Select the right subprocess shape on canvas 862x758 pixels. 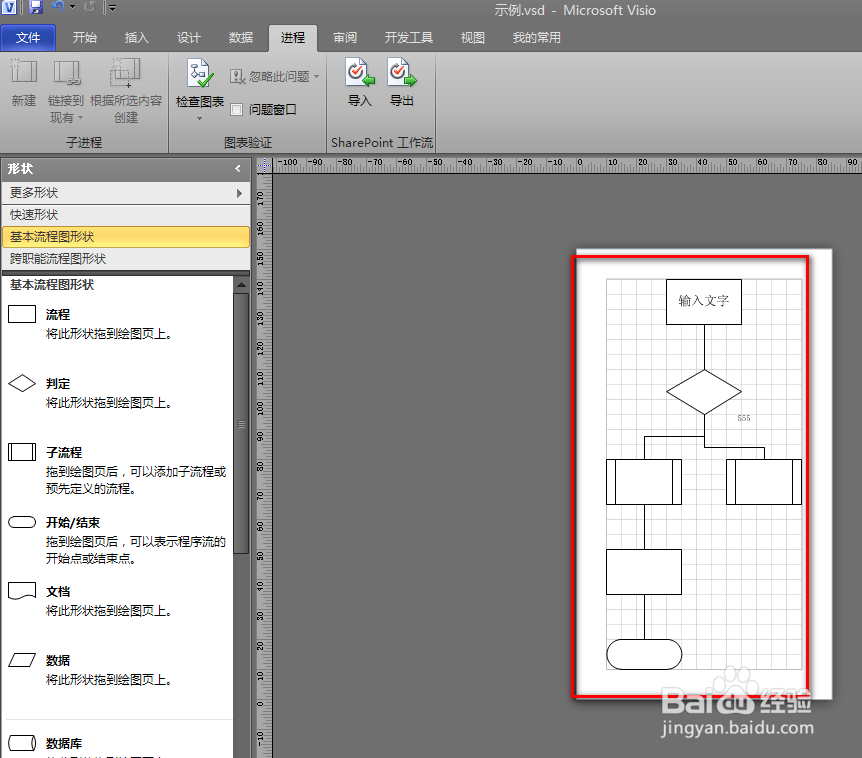coord(764,482)
